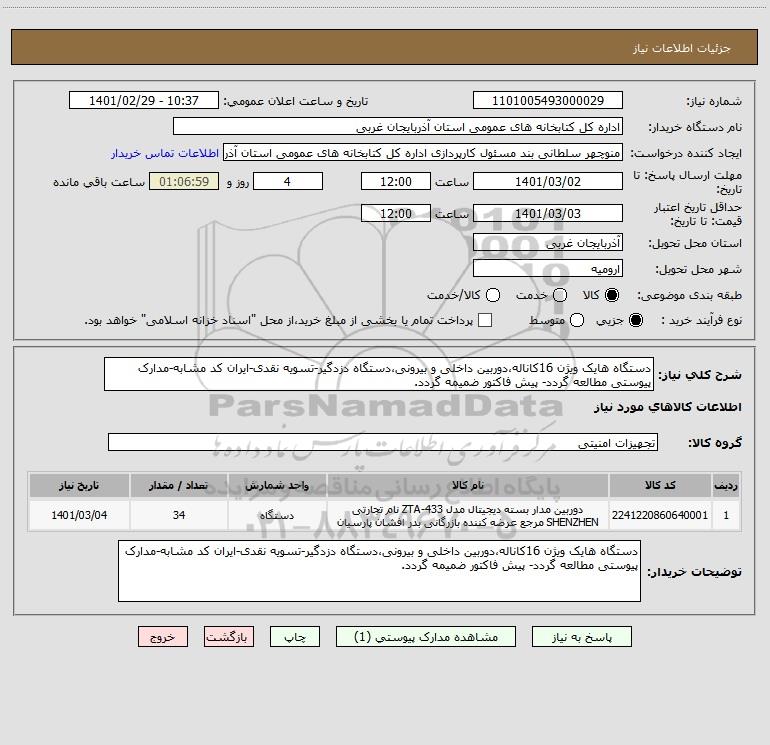
Task: Click the delivery city ارومیه field
Action: 548,269
